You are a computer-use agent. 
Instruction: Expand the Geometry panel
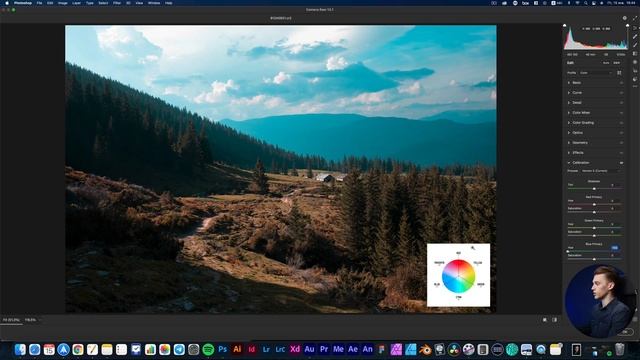pos(580,143)
